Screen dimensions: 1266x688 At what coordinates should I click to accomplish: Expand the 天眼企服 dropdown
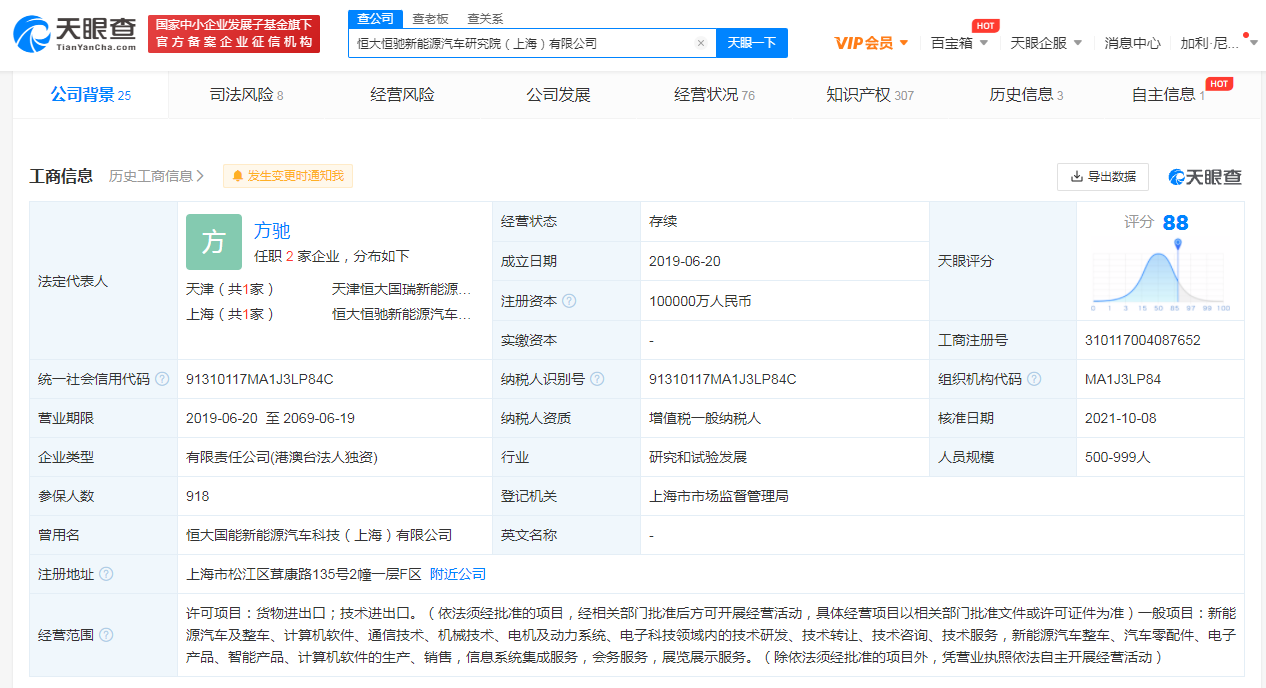click(x=1046, y=43)
